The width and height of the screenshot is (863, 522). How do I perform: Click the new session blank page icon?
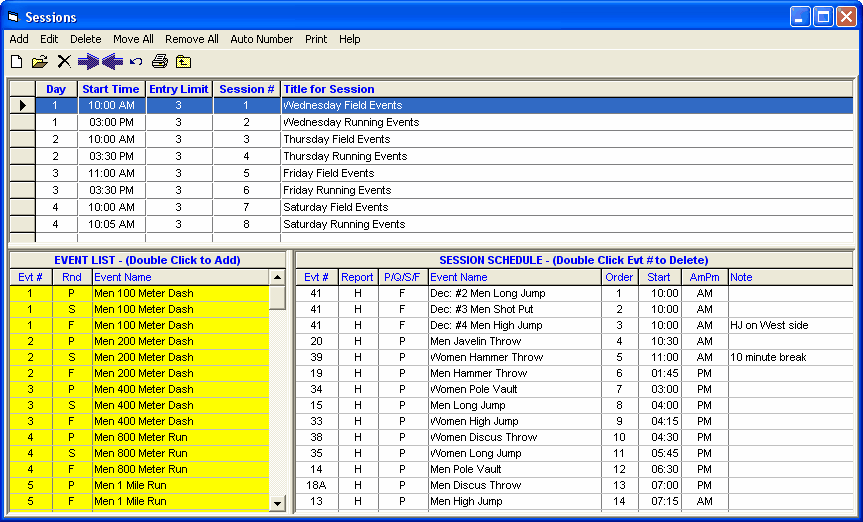16,62
